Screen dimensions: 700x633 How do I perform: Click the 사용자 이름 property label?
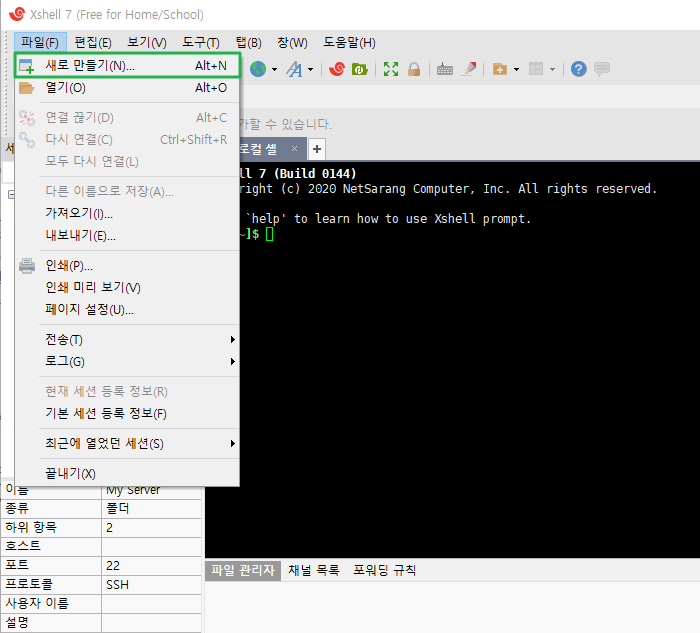point(37,604)
